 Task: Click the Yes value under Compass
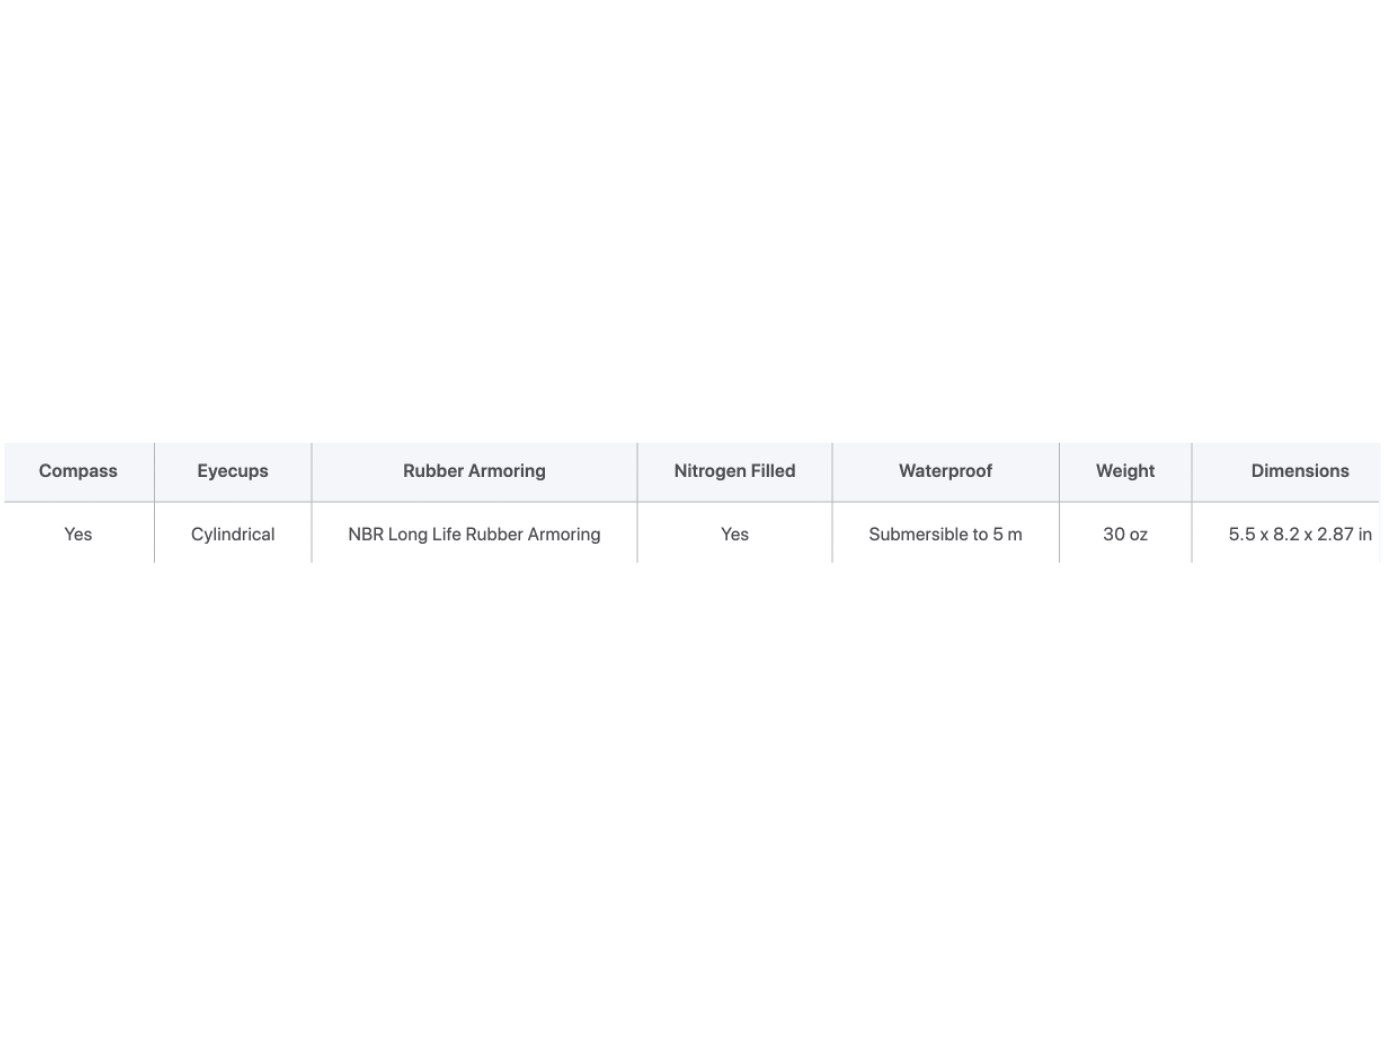coord(78,534)
